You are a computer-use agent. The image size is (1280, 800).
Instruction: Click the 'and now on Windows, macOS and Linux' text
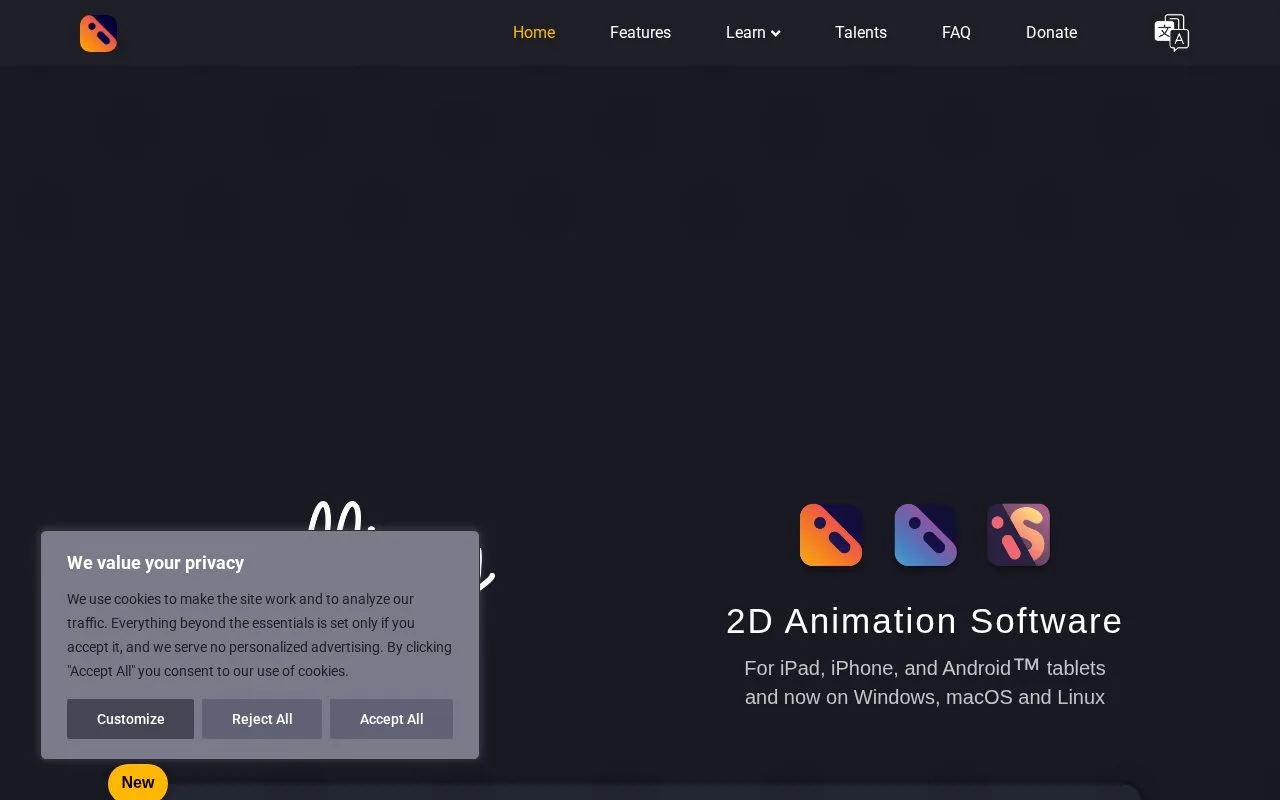925,697
